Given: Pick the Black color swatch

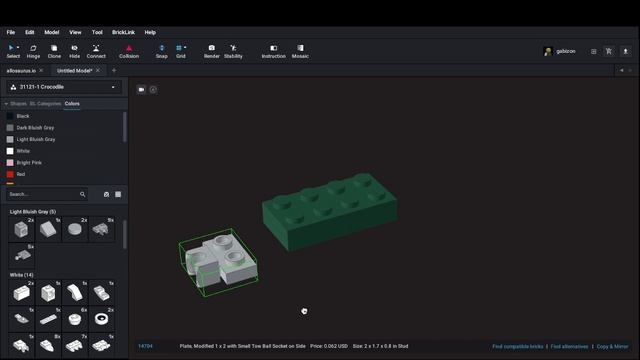Looking at the screenshot, I should 10,116.
